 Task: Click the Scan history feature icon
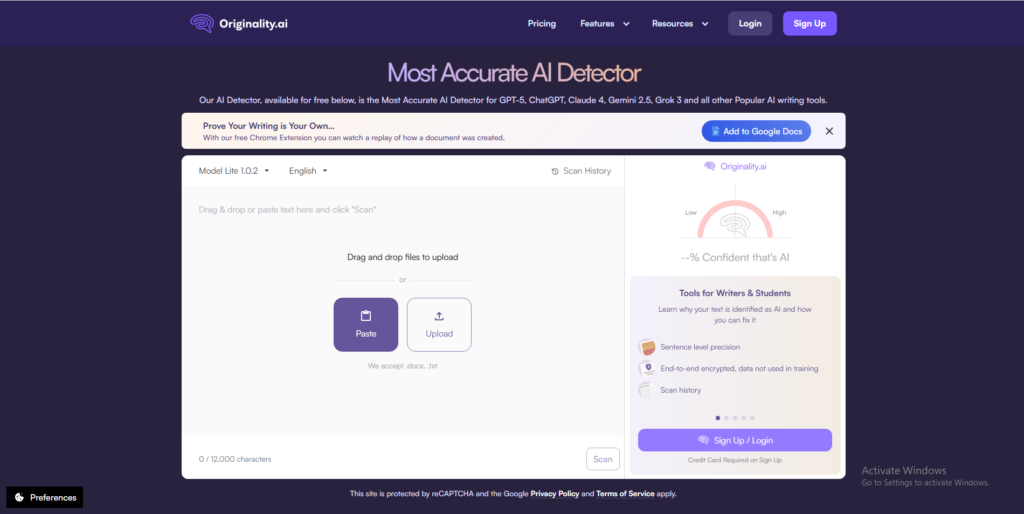tap(647, 390)
